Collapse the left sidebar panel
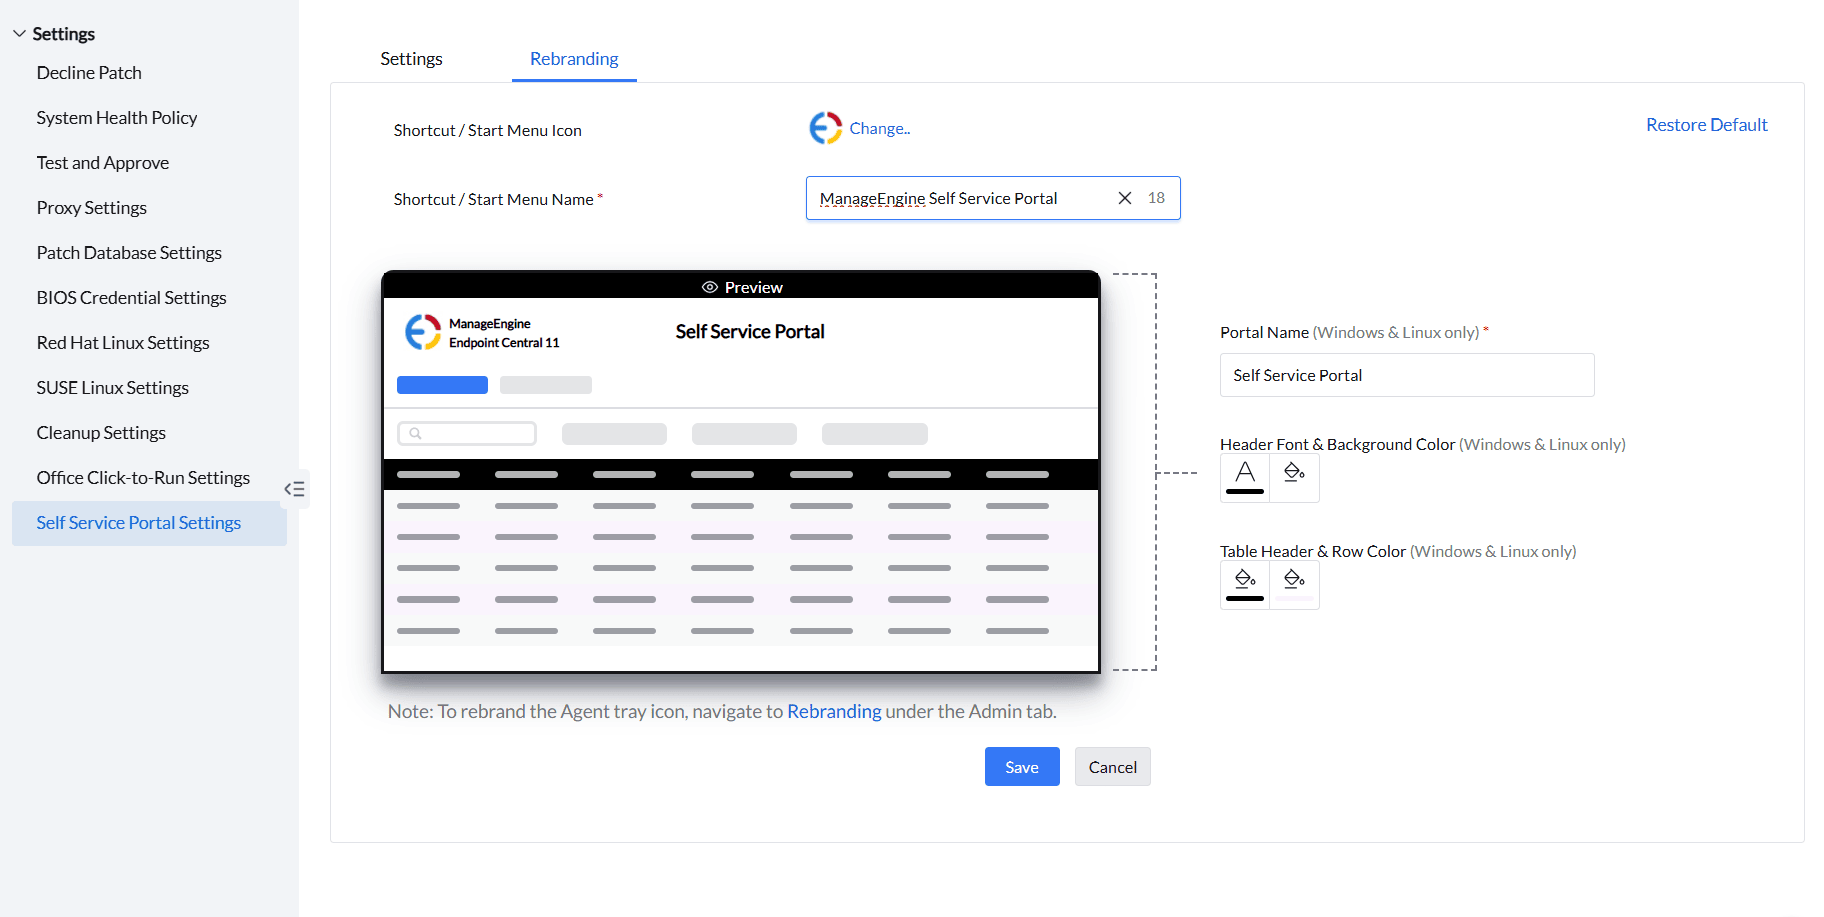The image size is (1824, 917). point(294,489)
